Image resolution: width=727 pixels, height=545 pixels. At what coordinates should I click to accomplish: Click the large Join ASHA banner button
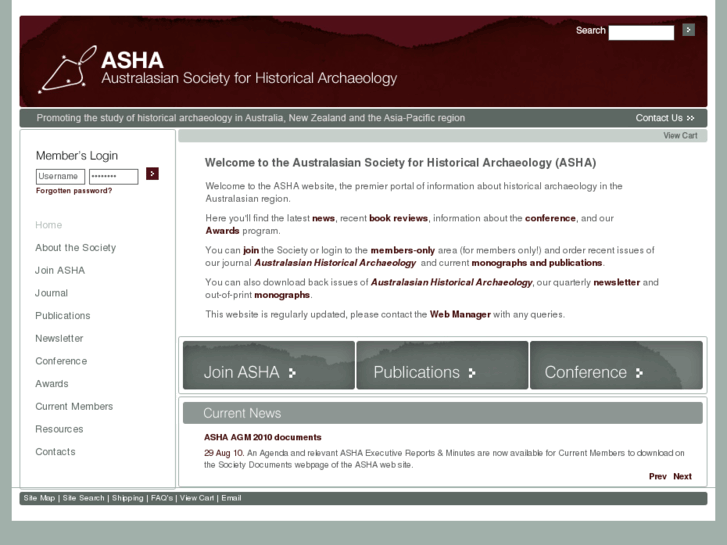click(269, 365)
